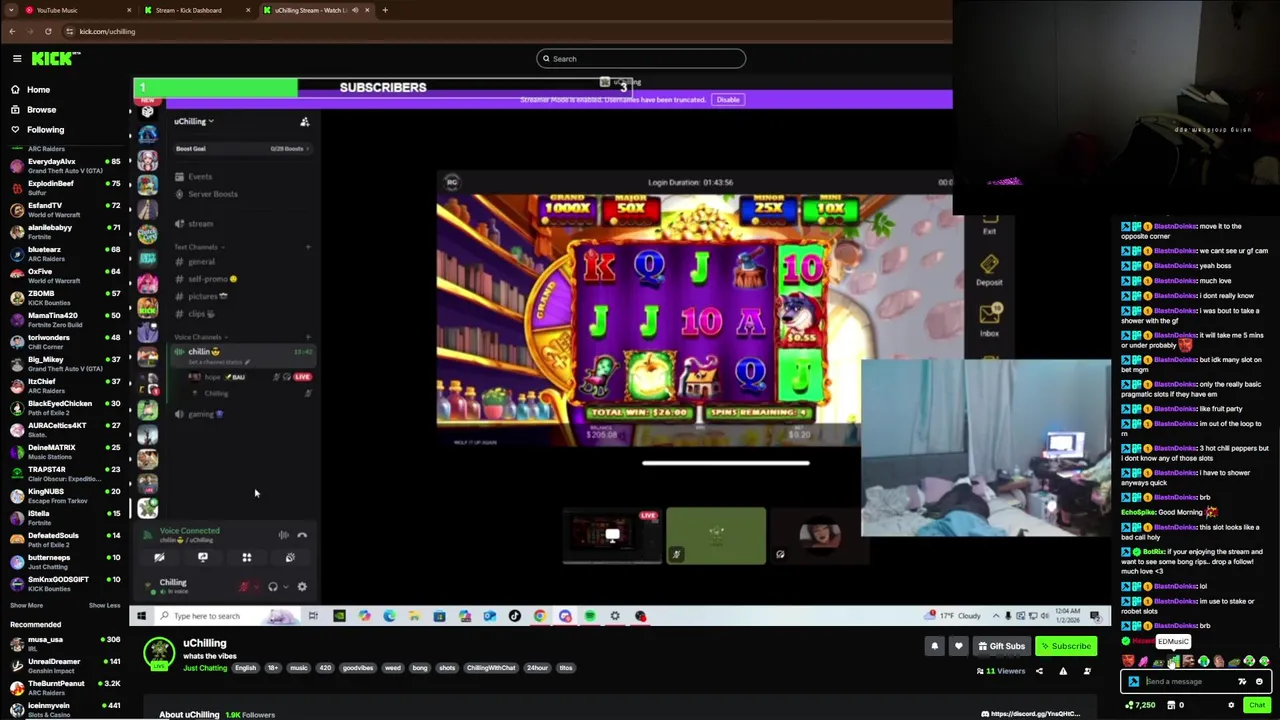Click Show more under followed channels
Image resolution: width=1280 pixels, height=720 pixels.
click(27, 606)
